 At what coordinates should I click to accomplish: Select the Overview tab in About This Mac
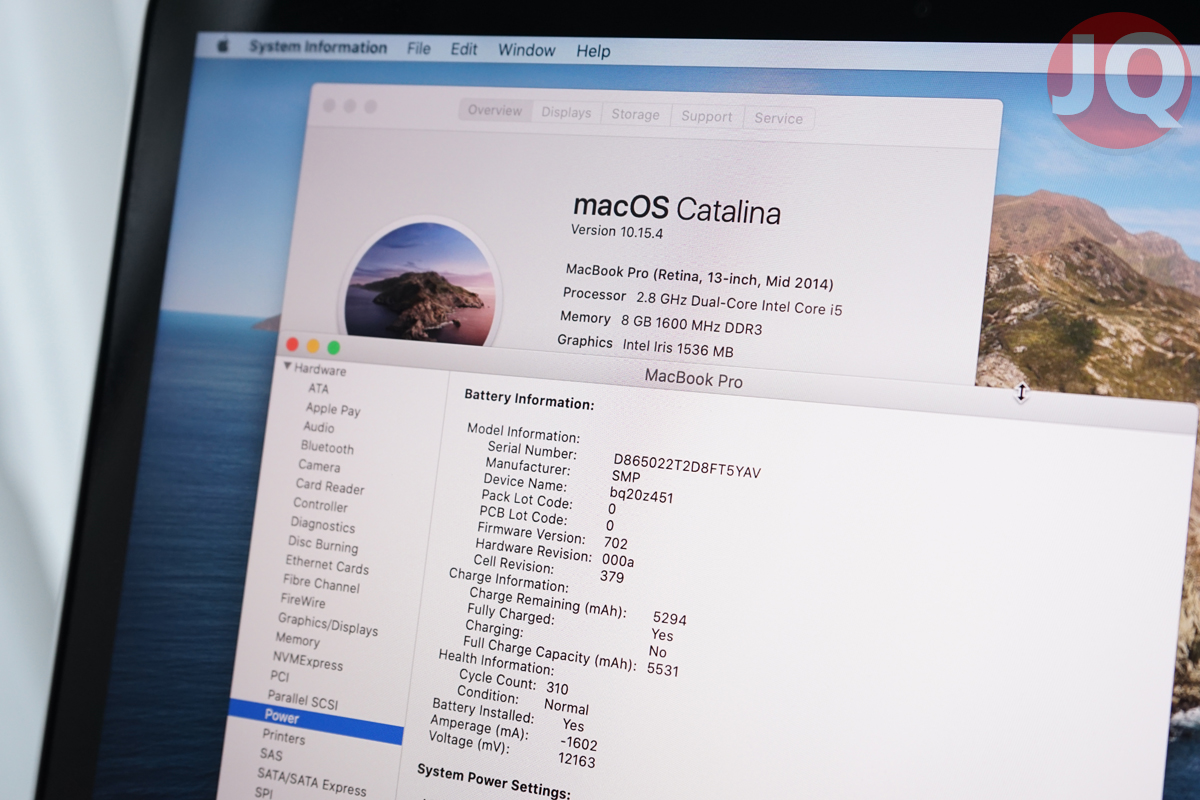click(x=495, y=111)
